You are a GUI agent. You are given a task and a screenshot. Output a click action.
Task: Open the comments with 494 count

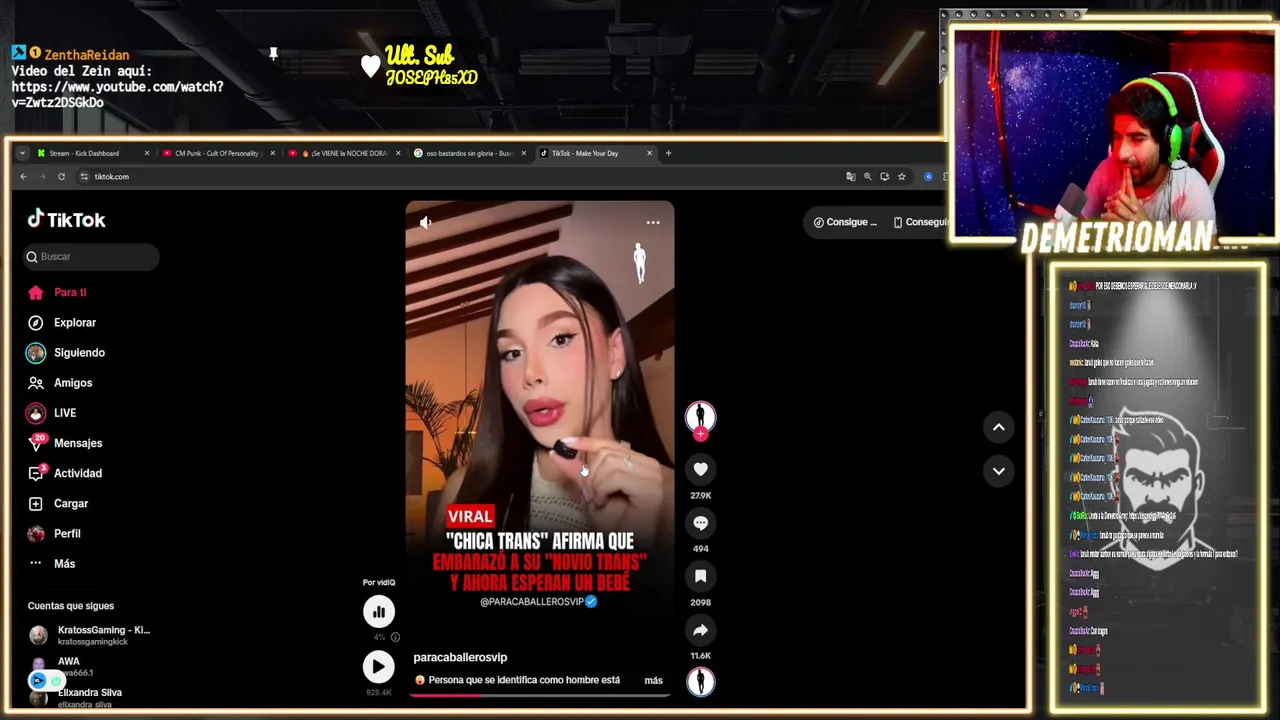(700, 523)
